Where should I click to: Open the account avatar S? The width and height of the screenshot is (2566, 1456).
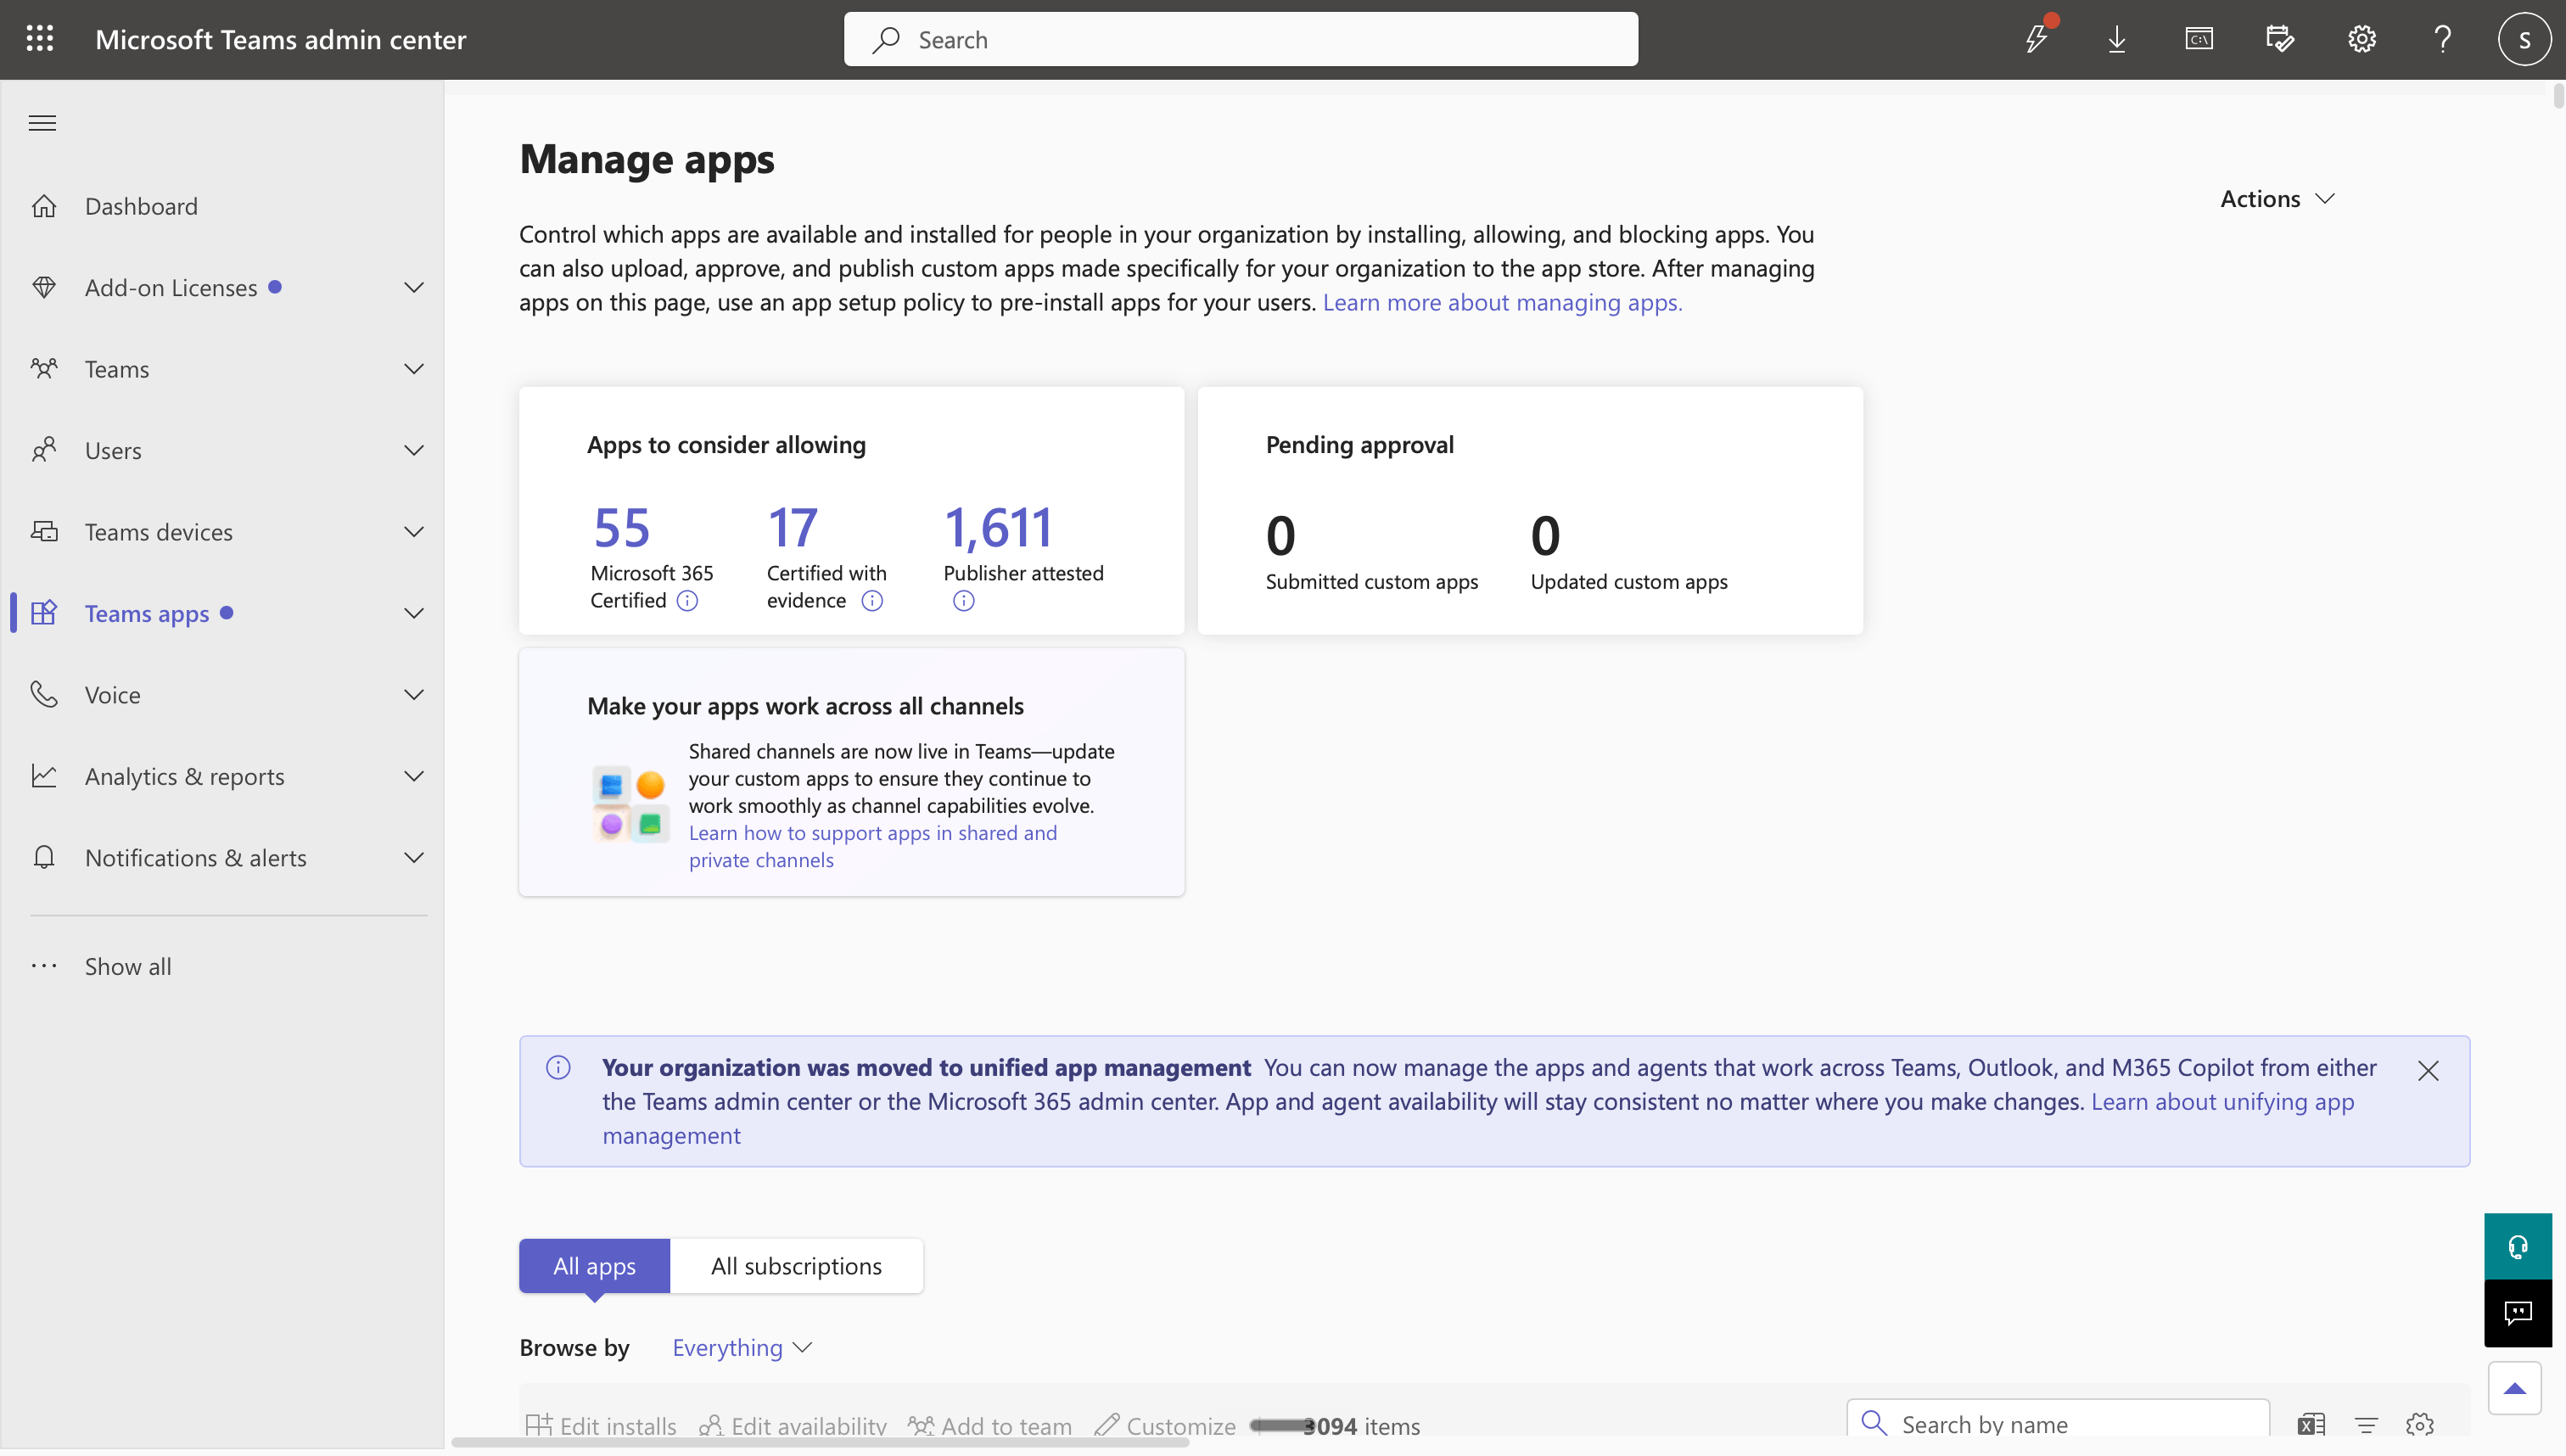click(2524, 39)
